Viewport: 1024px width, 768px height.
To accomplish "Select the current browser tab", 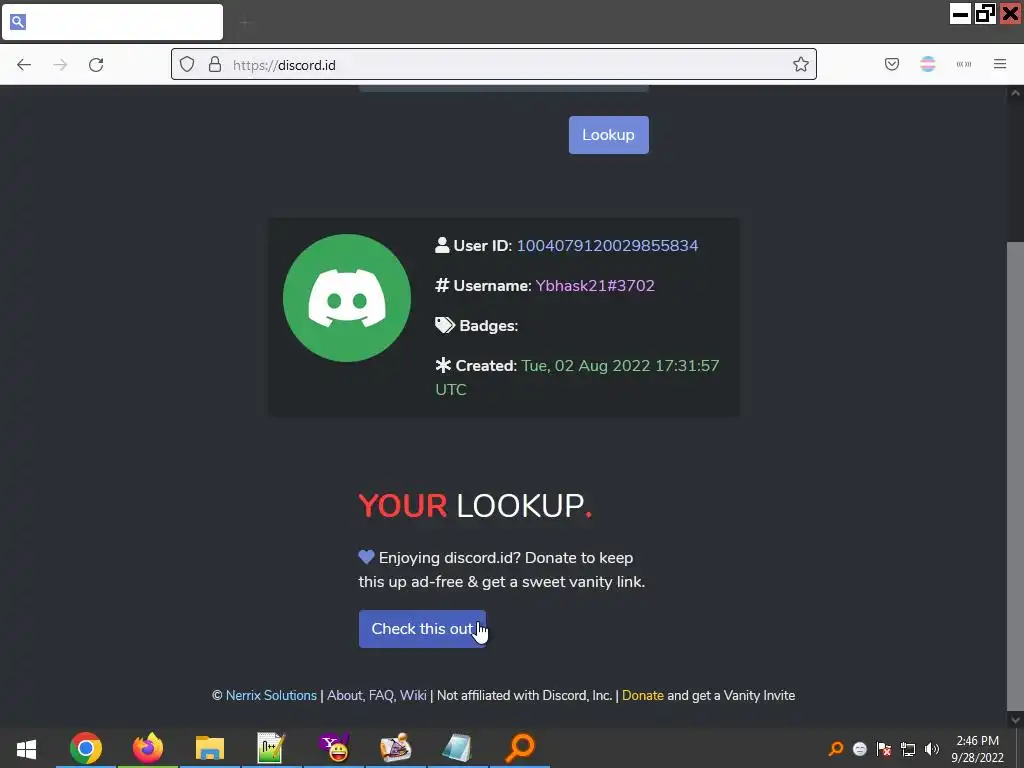I will pos(112,22).
